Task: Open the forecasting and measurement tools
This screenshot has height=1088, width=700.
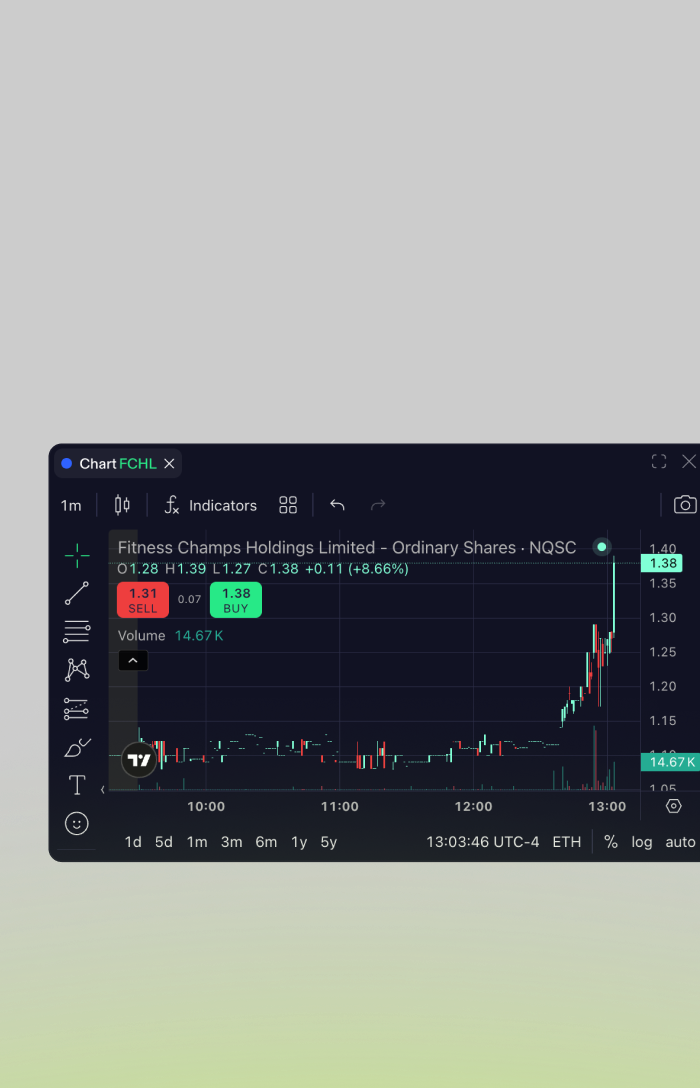Action: coord(77,708)
